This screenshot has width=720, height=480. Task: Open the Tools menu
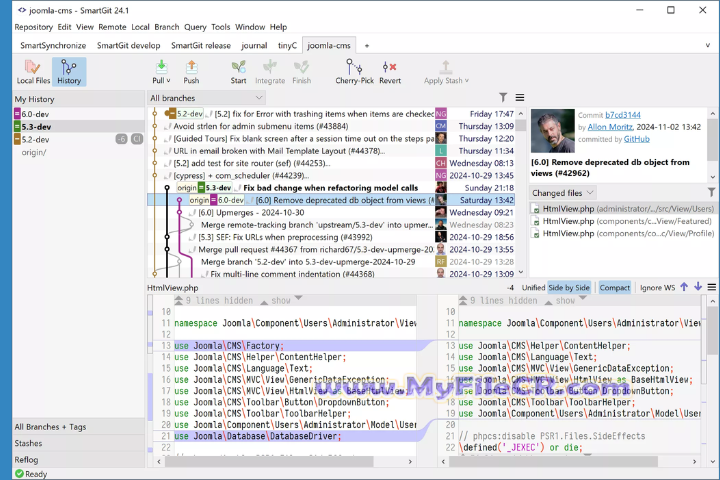point(220,27)
